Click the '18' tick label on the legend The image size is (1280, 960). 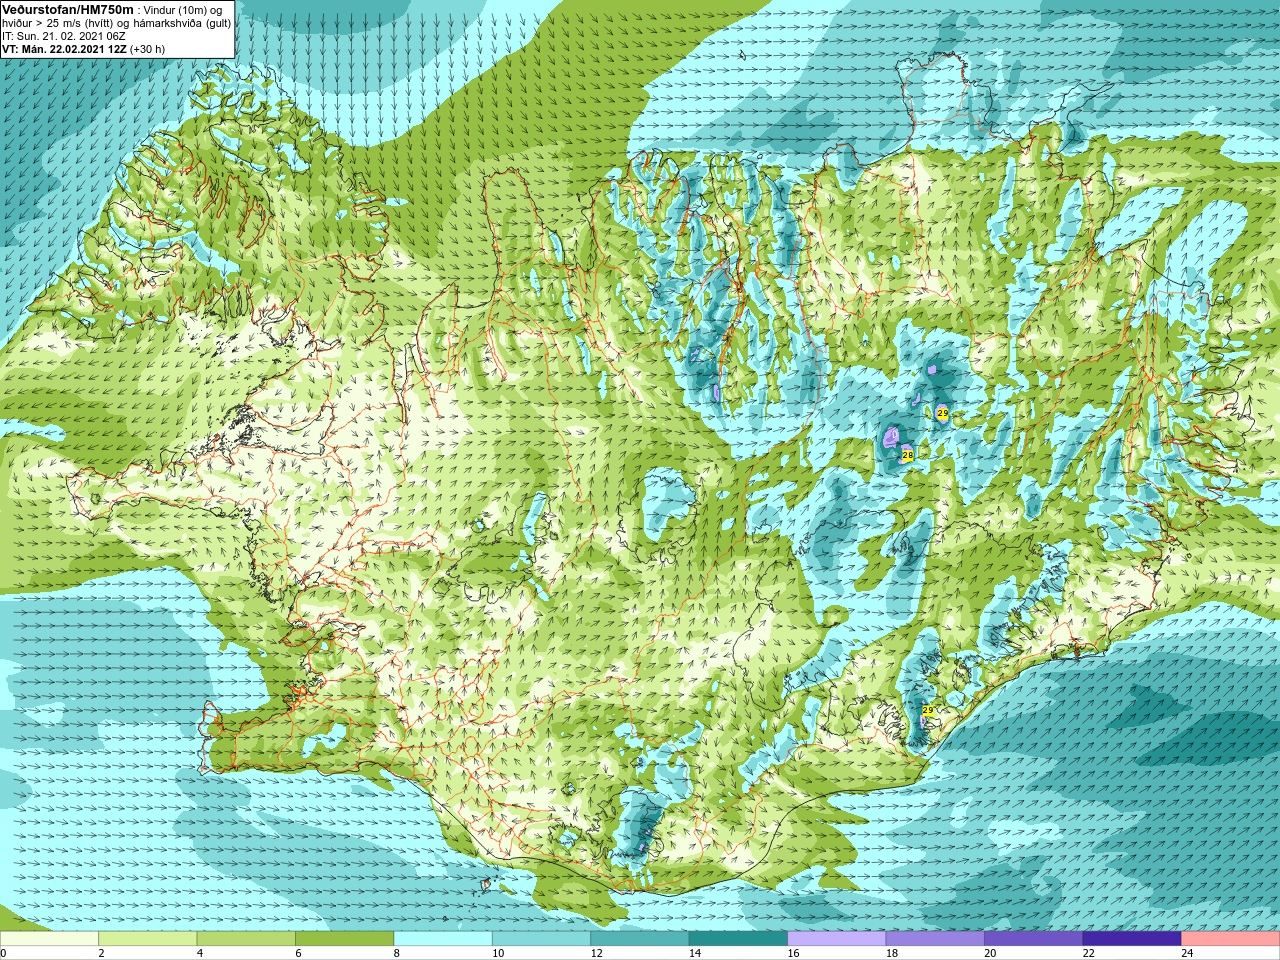click(x=892, y=953)
